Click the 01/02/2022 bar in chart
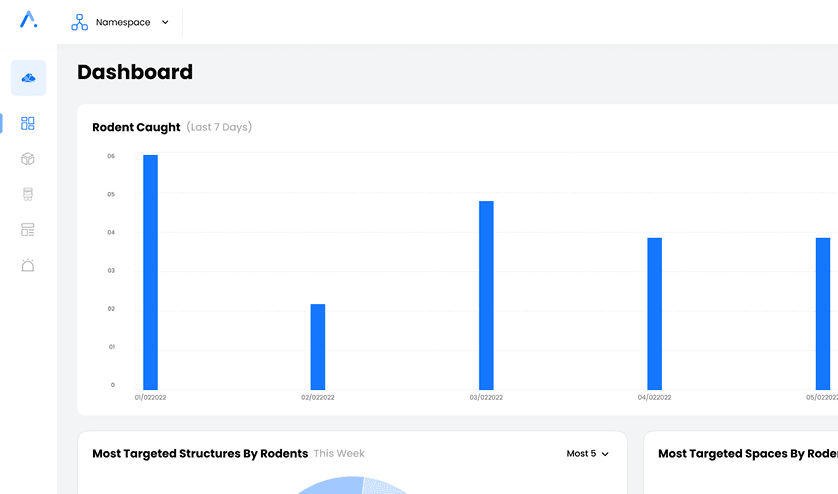 click(150, 272)
